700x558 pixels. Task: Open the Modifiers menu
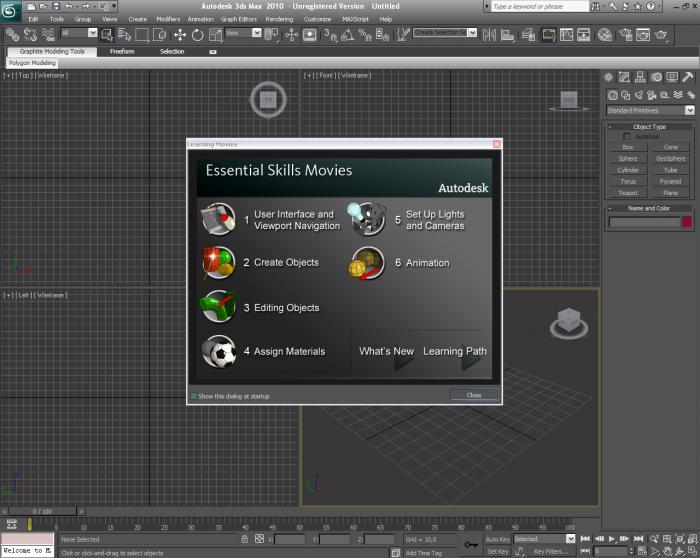(168, 19)
